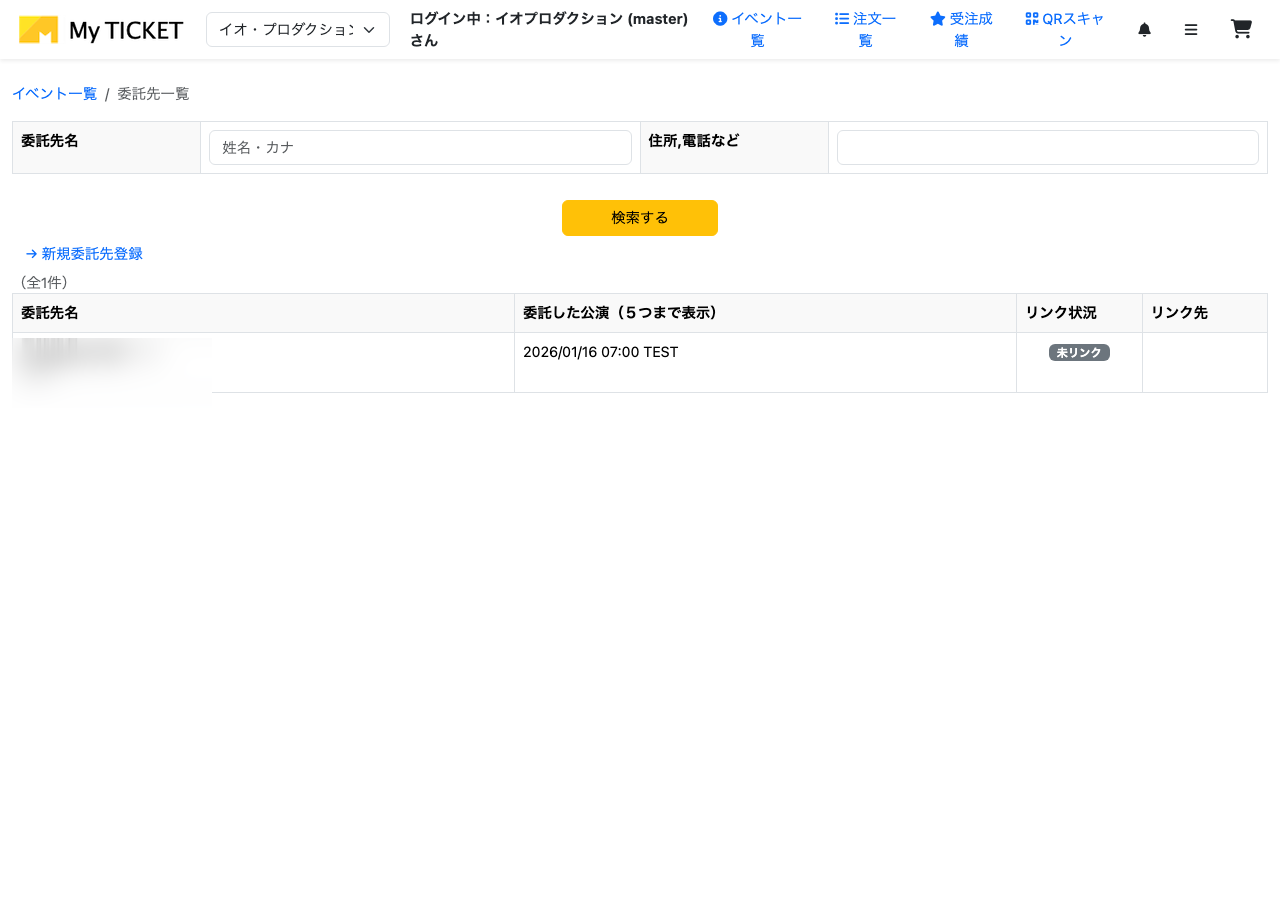The height and width of the screenshot is (900, 1280).
Task: Follow the イベント一覧 breadcrumb link
Action: 54,93
